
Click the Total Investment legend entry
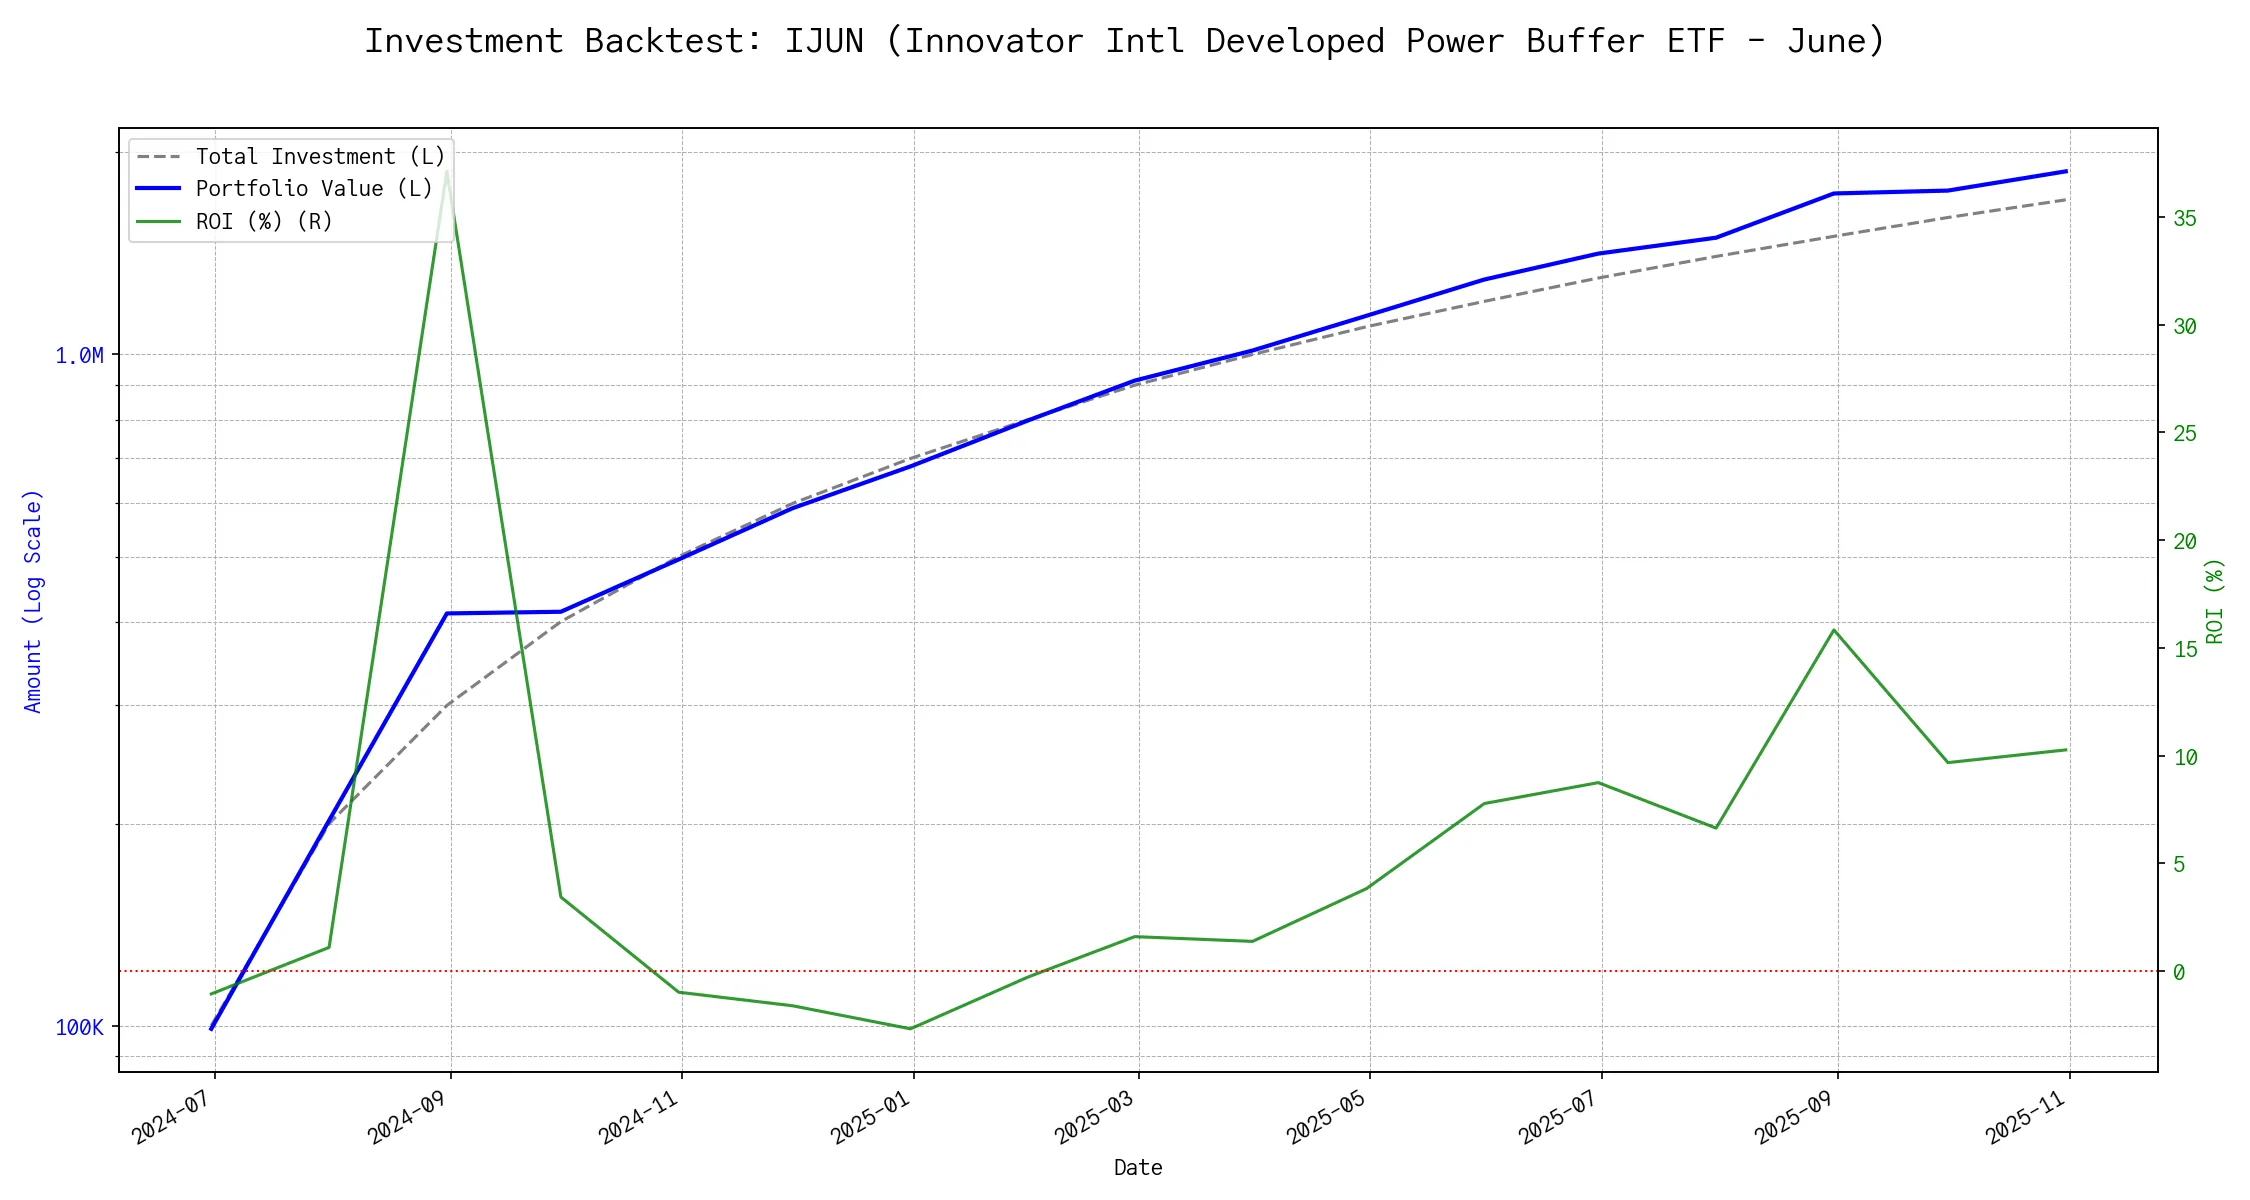pyautogui.click(x=319, y=157)
